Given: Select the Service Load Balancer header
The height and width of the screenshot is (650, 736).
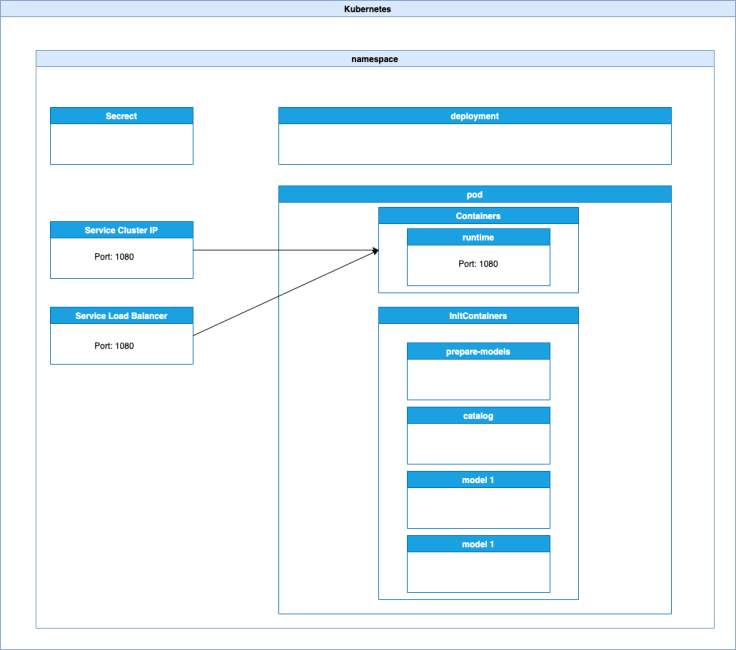Looking at the screenshot, I should tap(122, 316).
